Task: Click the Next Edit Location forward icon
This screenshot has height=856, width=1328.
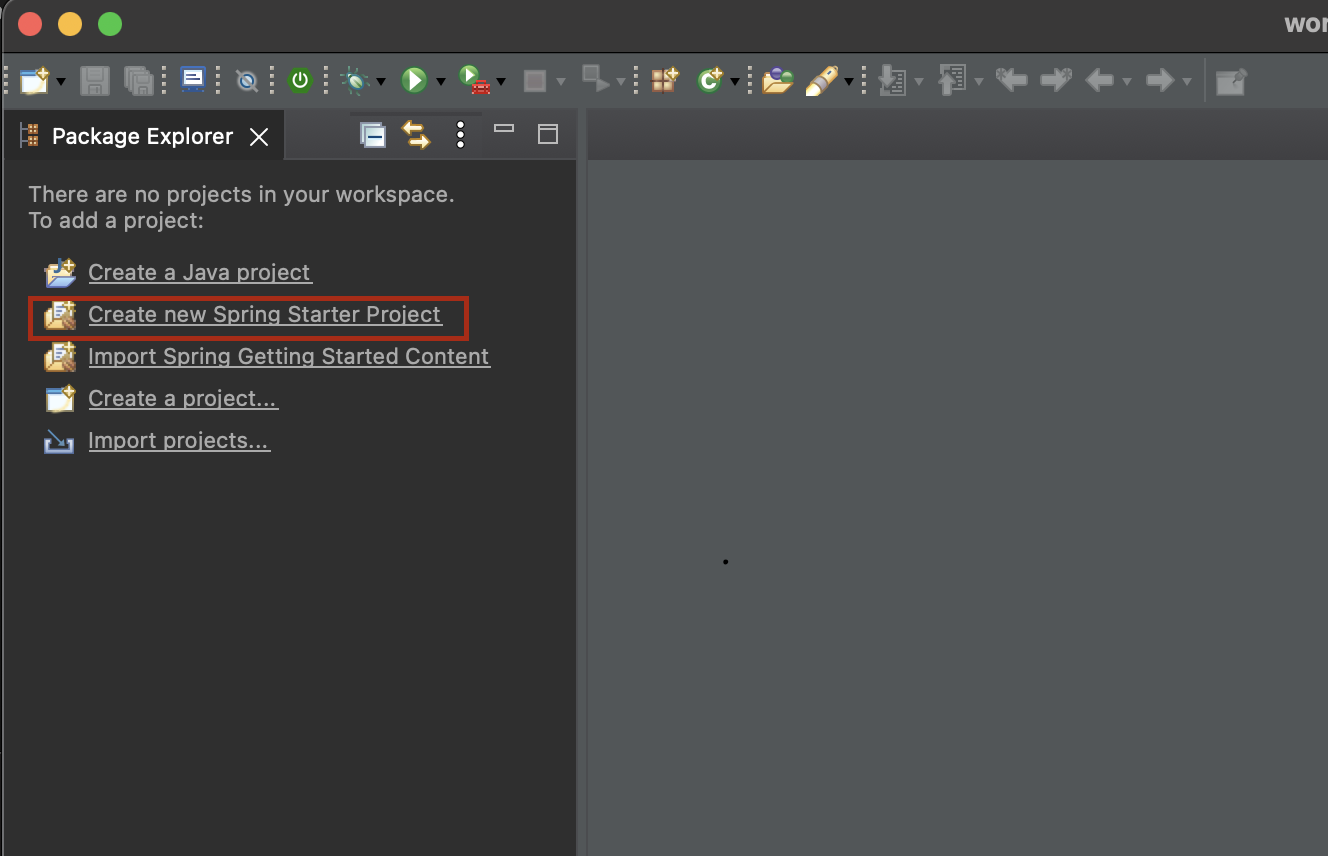Action: (x=1056, y=80)
